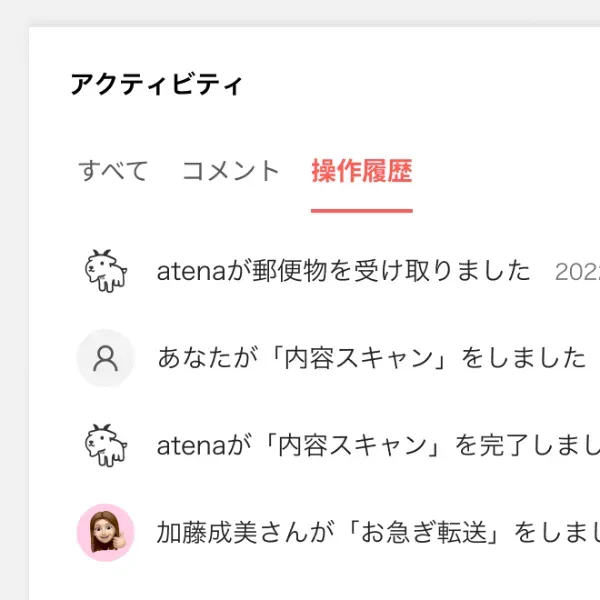
Task: Open the コメント tab
Action: [x=231, y=171]
